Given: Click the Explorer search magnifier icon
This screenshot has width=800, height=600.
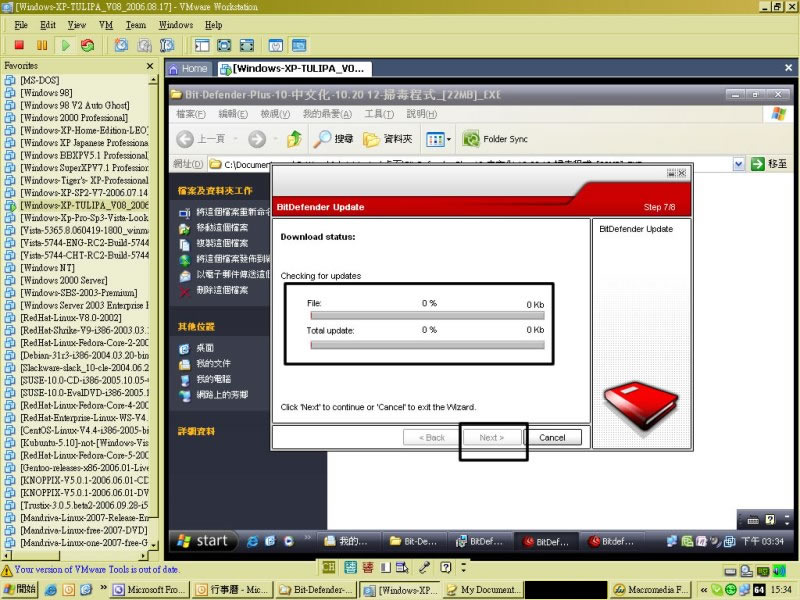Looking at the screenshot, I should pos(322,139).
